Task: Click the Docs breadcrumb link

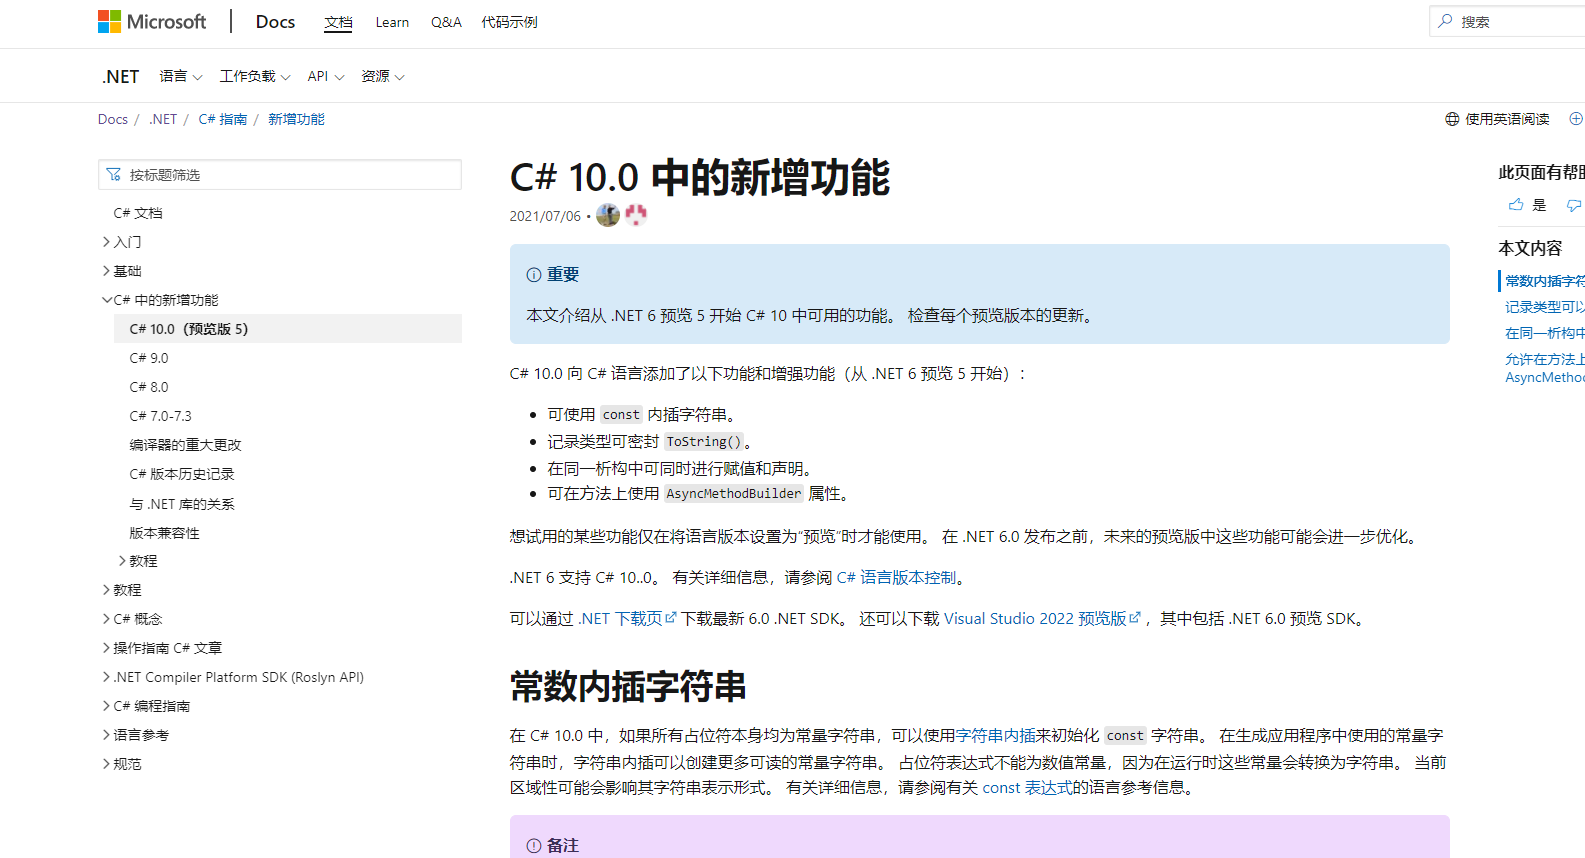Action: pos(113,119)
